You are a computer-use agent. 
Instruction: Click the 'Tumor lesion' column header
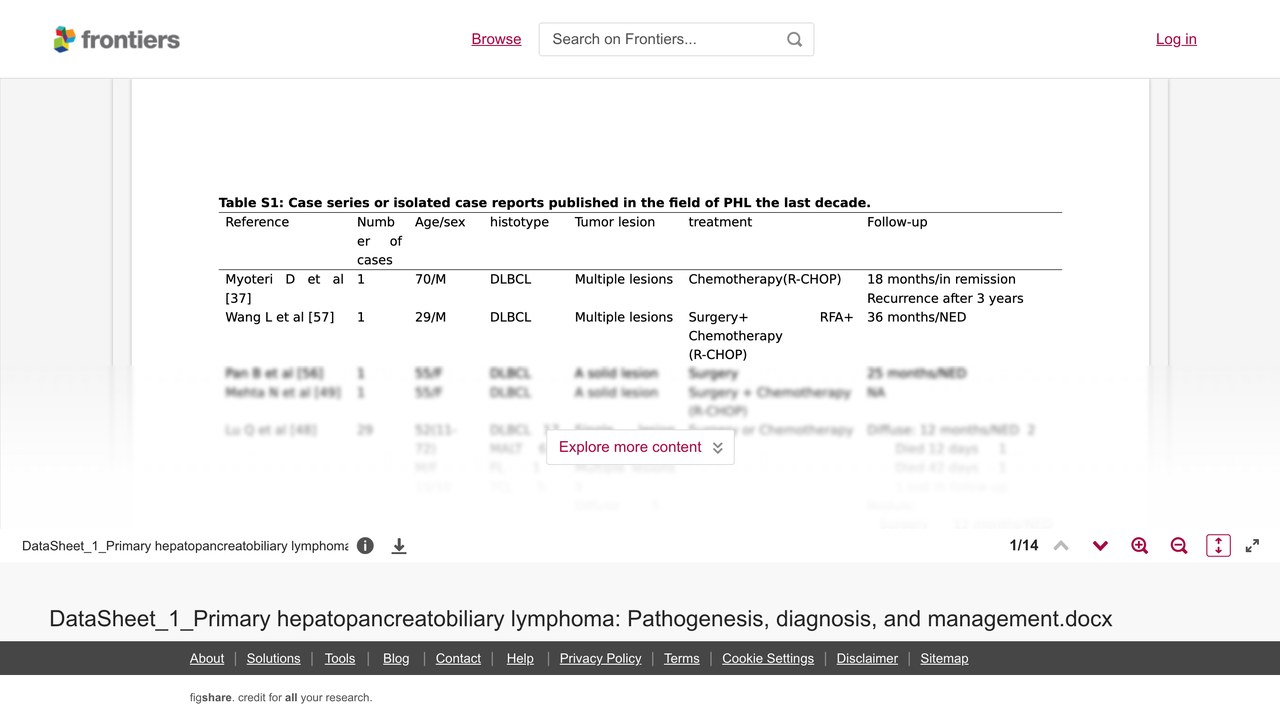[x=615, y=222]
